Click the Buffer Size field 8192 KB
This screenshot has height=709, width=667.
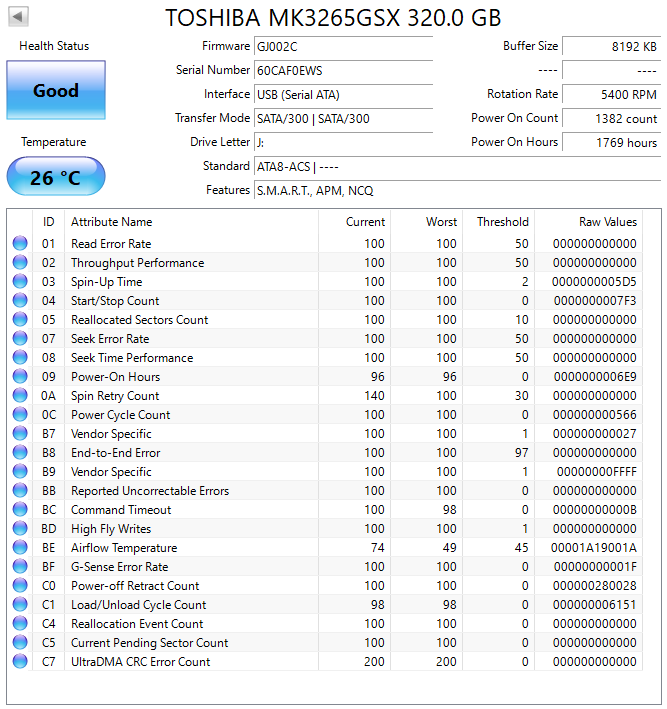pos(611,47)
